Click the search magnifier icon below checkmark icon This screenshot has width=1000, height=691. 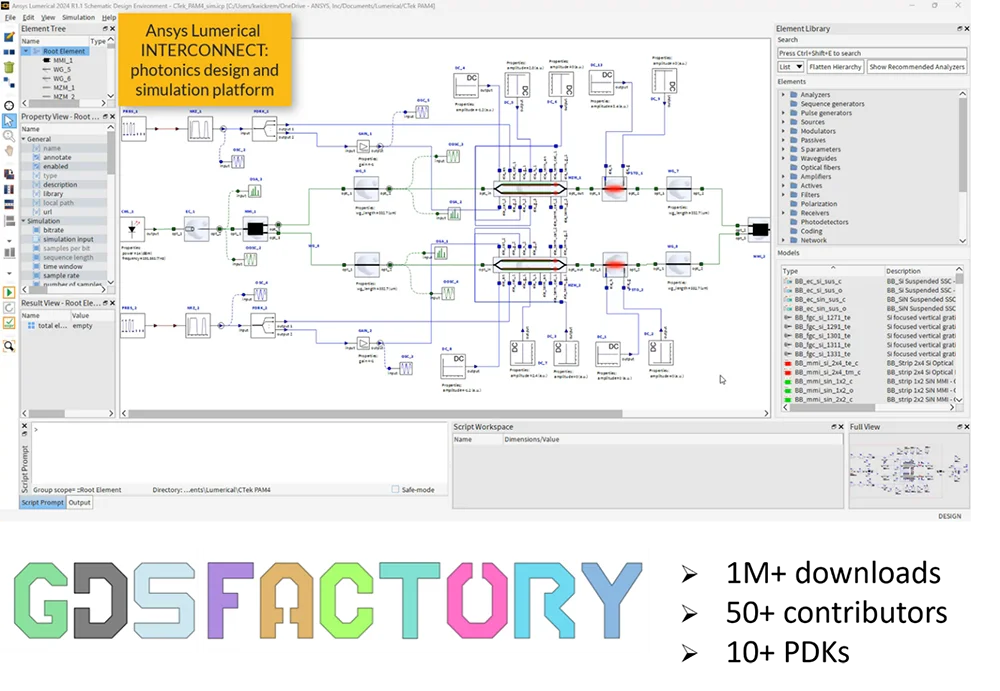(x=9, y=346)
